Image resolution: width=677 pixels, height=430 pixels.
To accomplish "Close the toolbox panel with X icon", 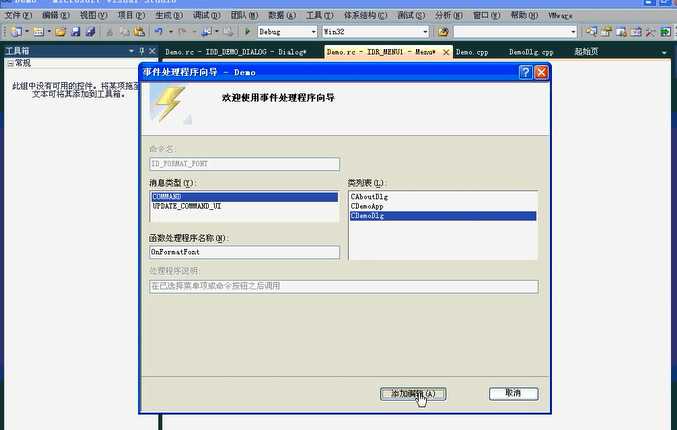I will pyautogui.click(x=152, y=51).
